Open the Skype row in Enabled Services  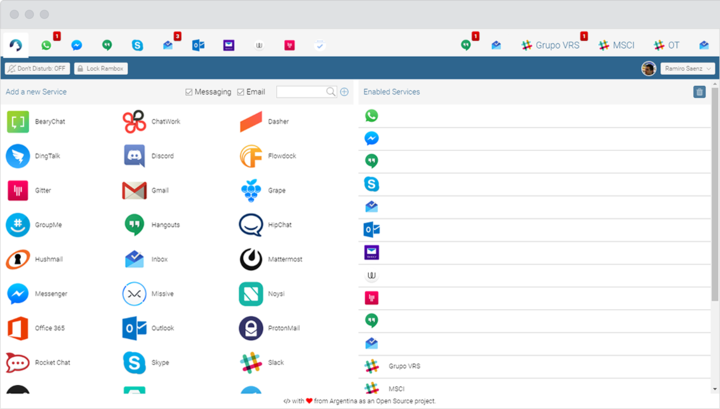(x=534, y=184)
